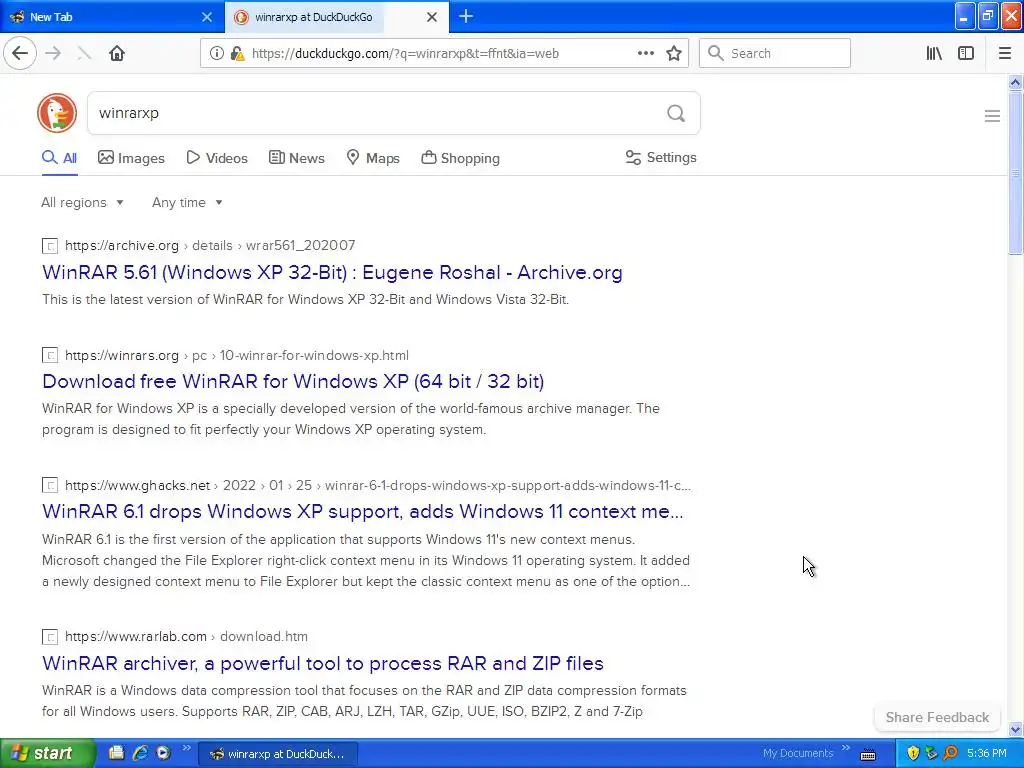Close the winrarxp at DuckDuckGo tab
Image resolution: width=1024 pixels, height=768 pixels.
432,17
